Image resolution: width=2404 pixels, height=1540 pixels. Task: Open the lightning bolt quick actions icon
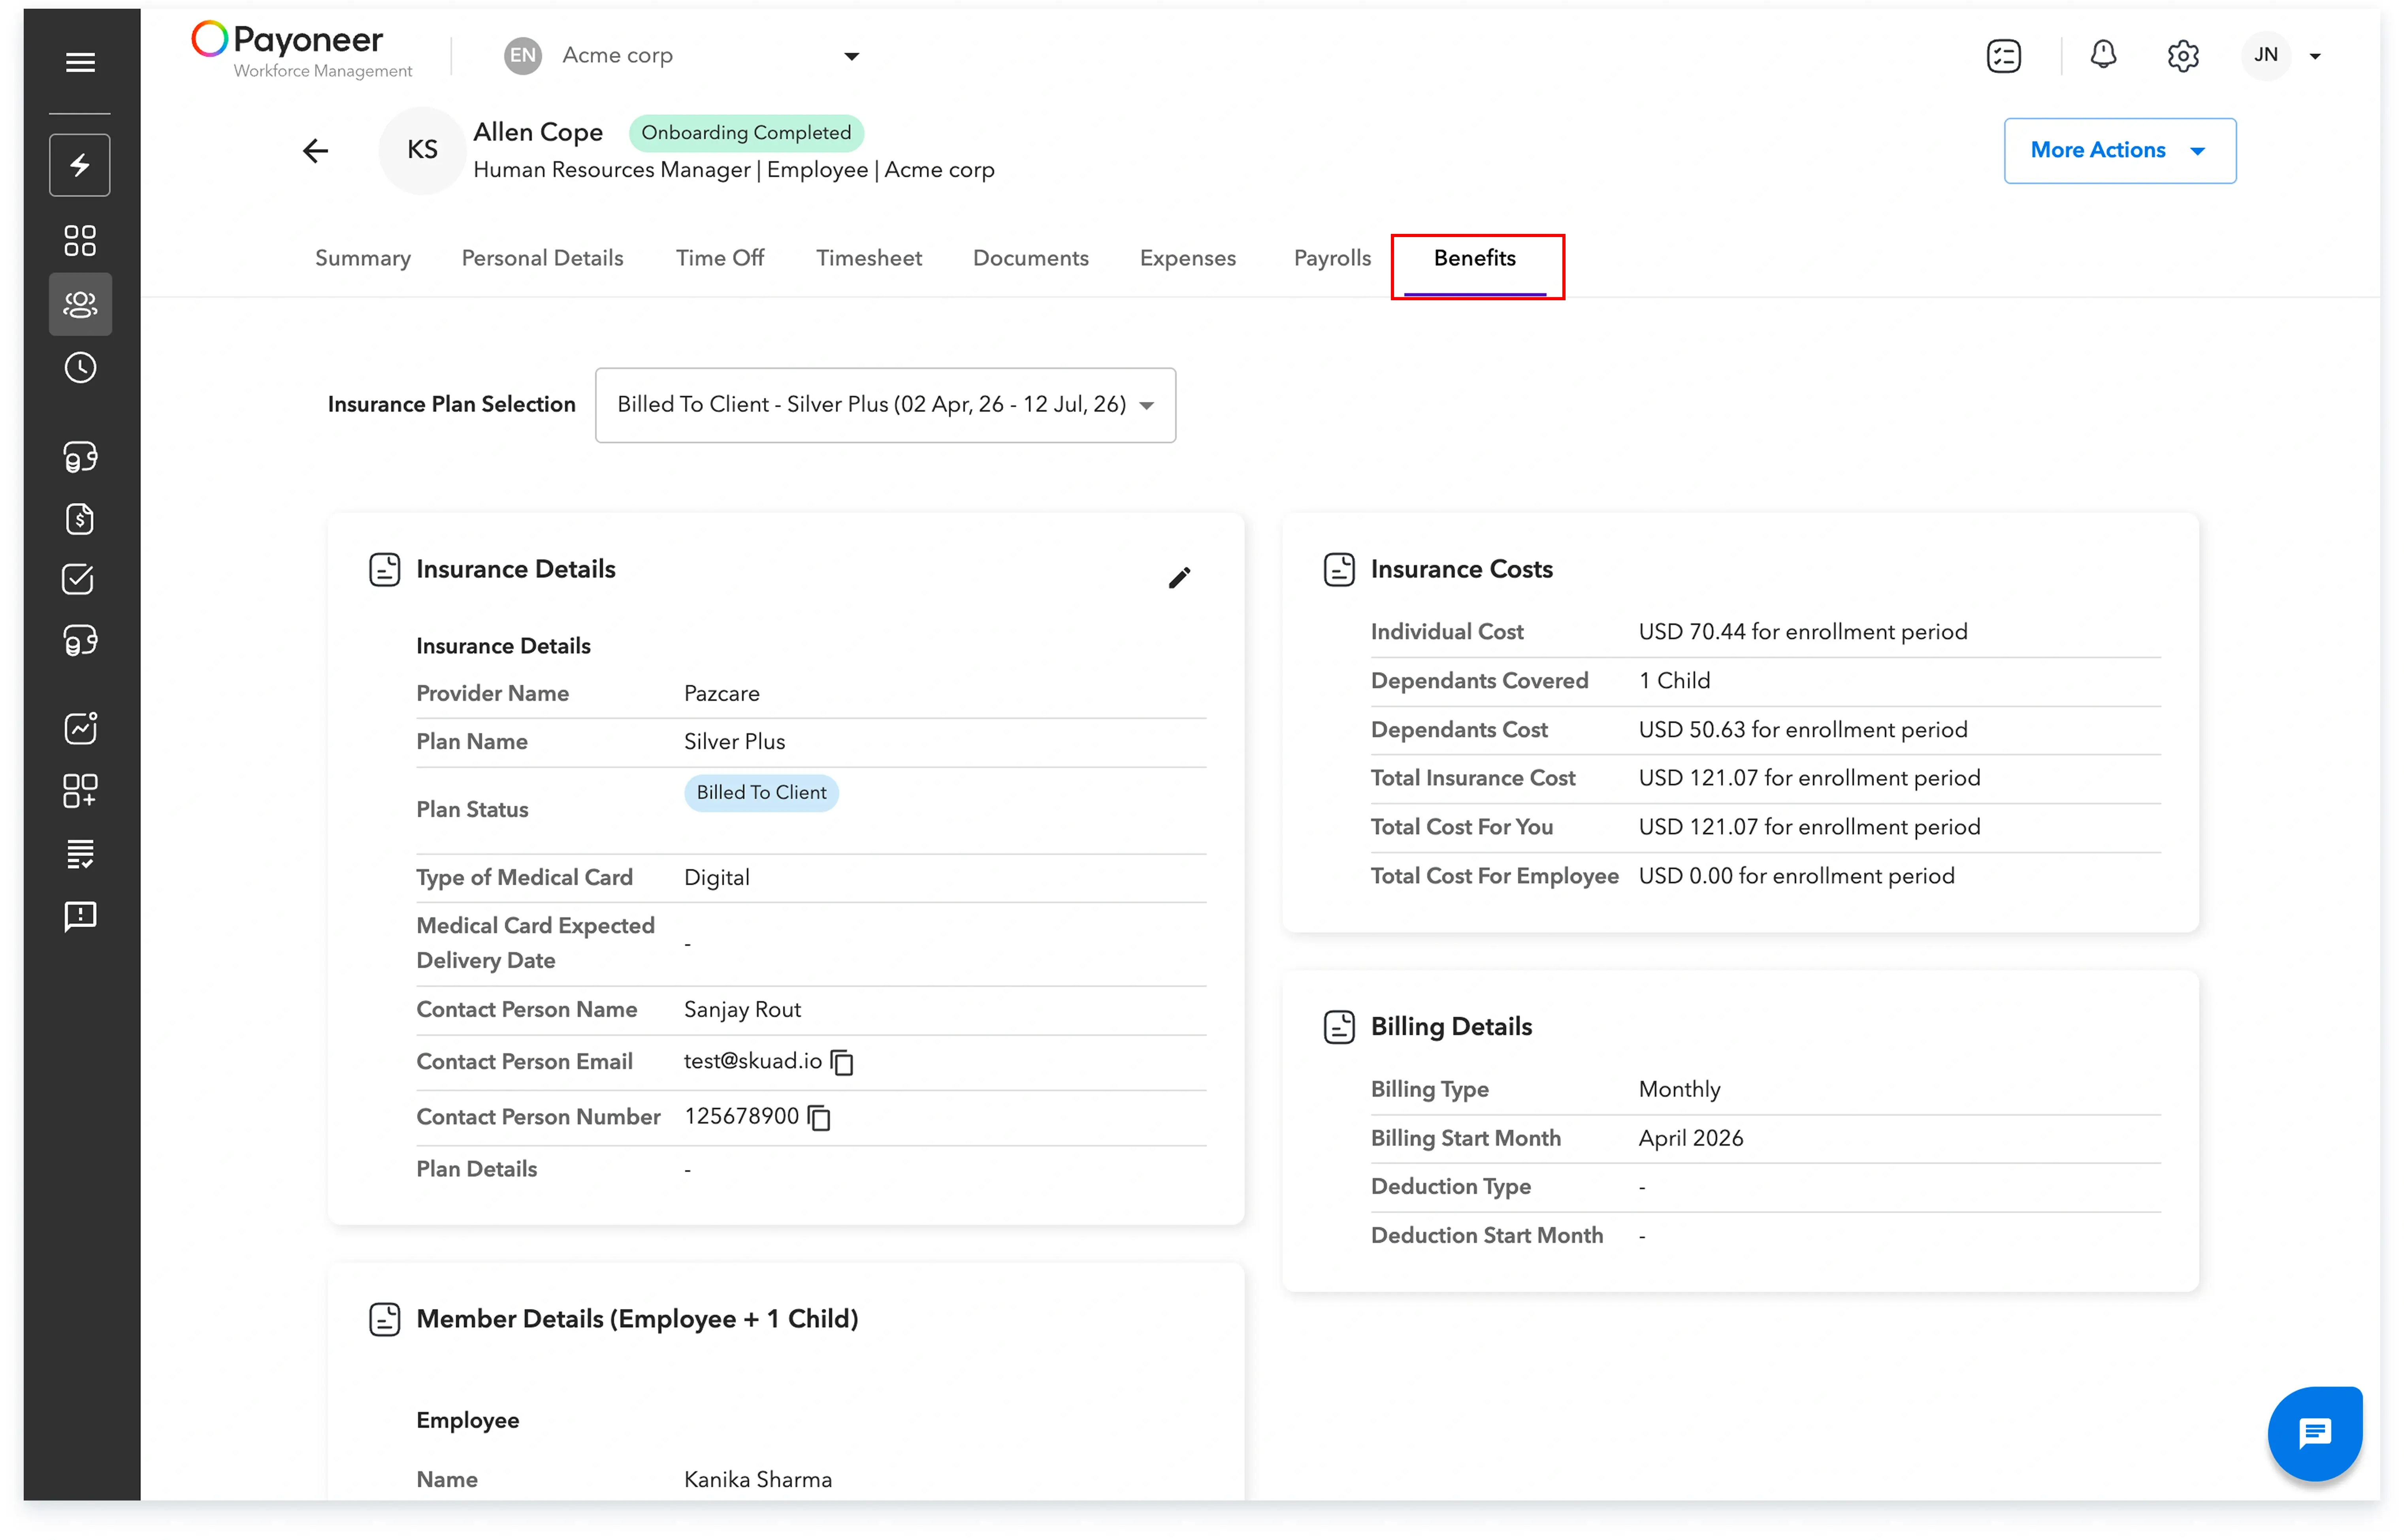click(80, 165)
